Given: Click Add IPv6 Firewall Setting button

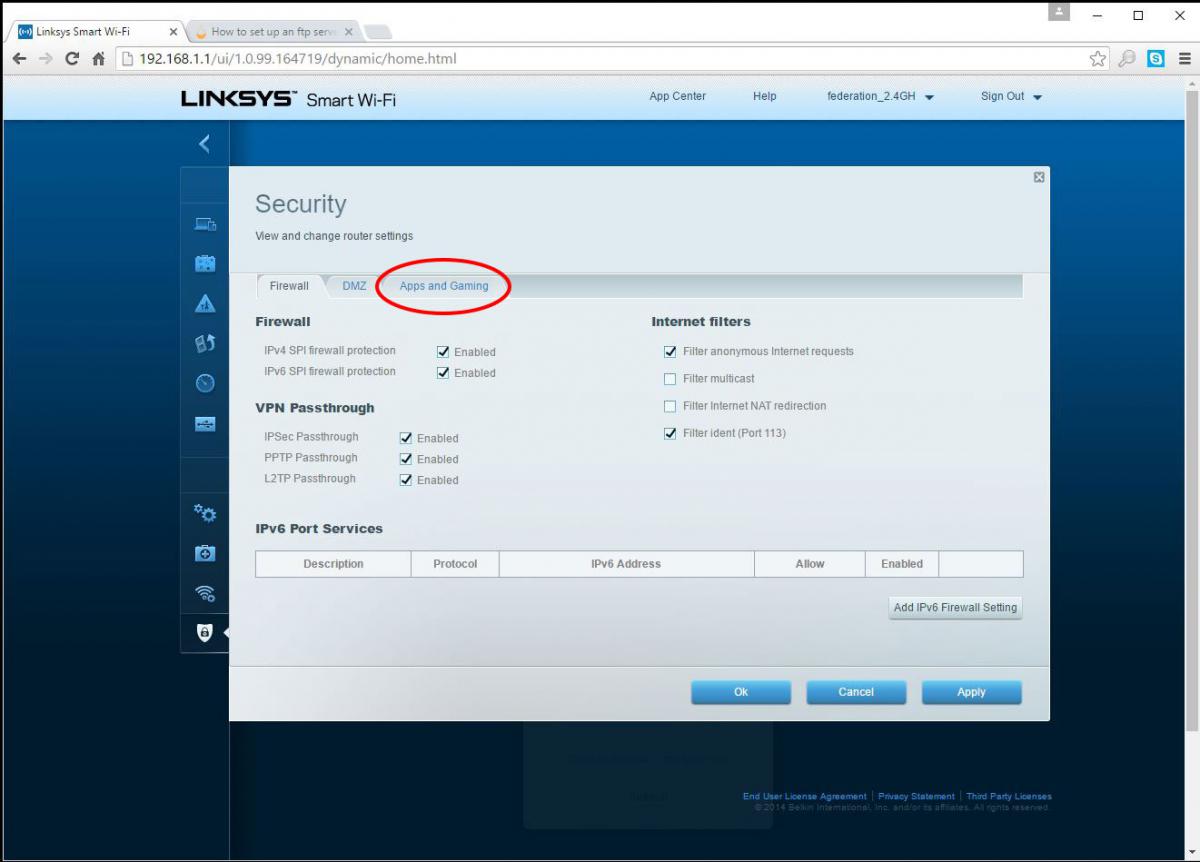Looking at the screenshot, I should [x=955, y=607].
